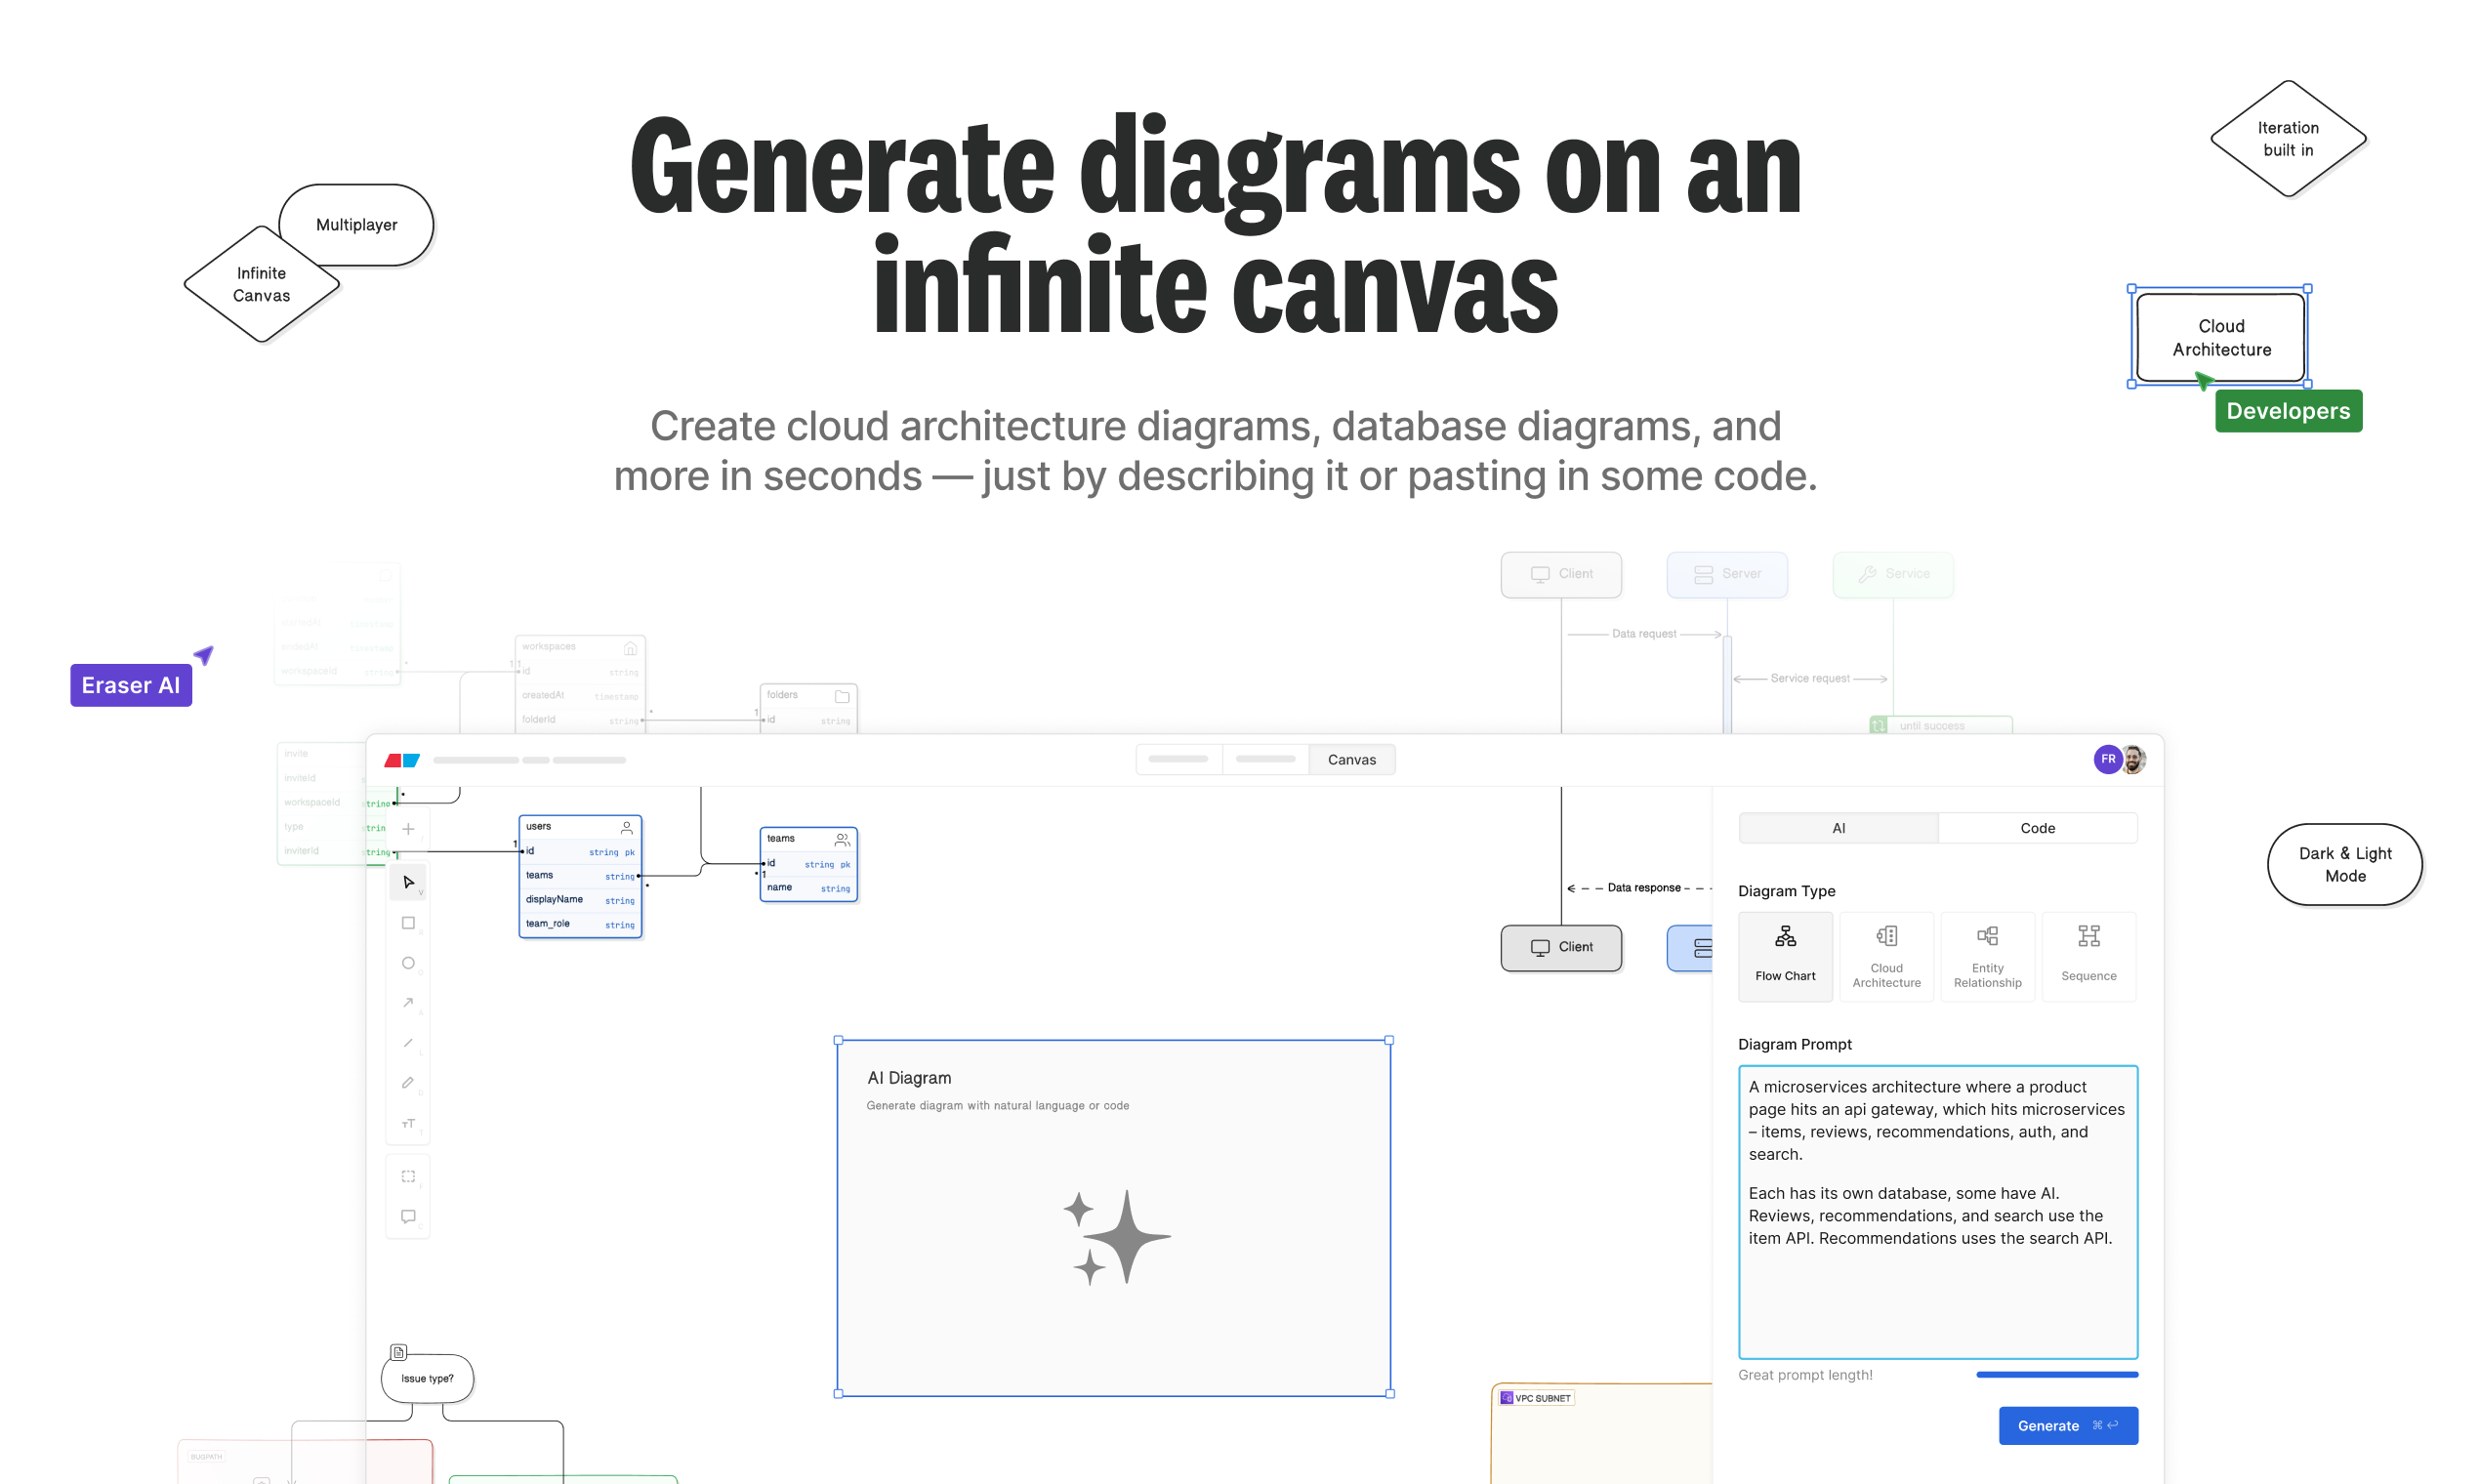Click inside the Diagram Prompt text area

(1937, 1290)
